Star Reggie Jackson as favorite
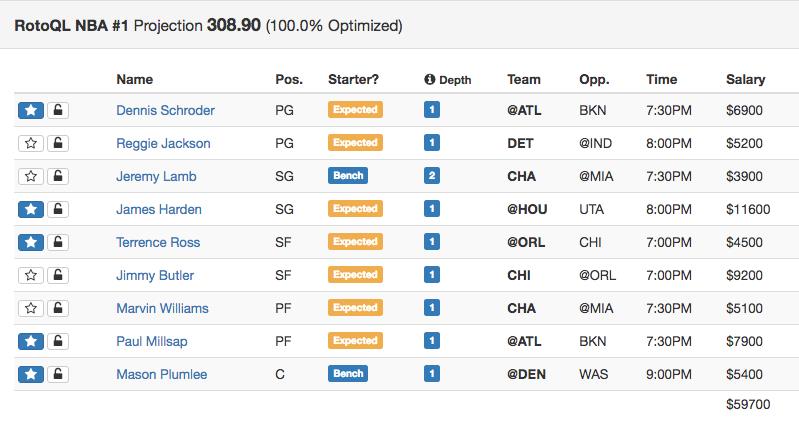The image size is (799, 432). click(x=31, y=143)
